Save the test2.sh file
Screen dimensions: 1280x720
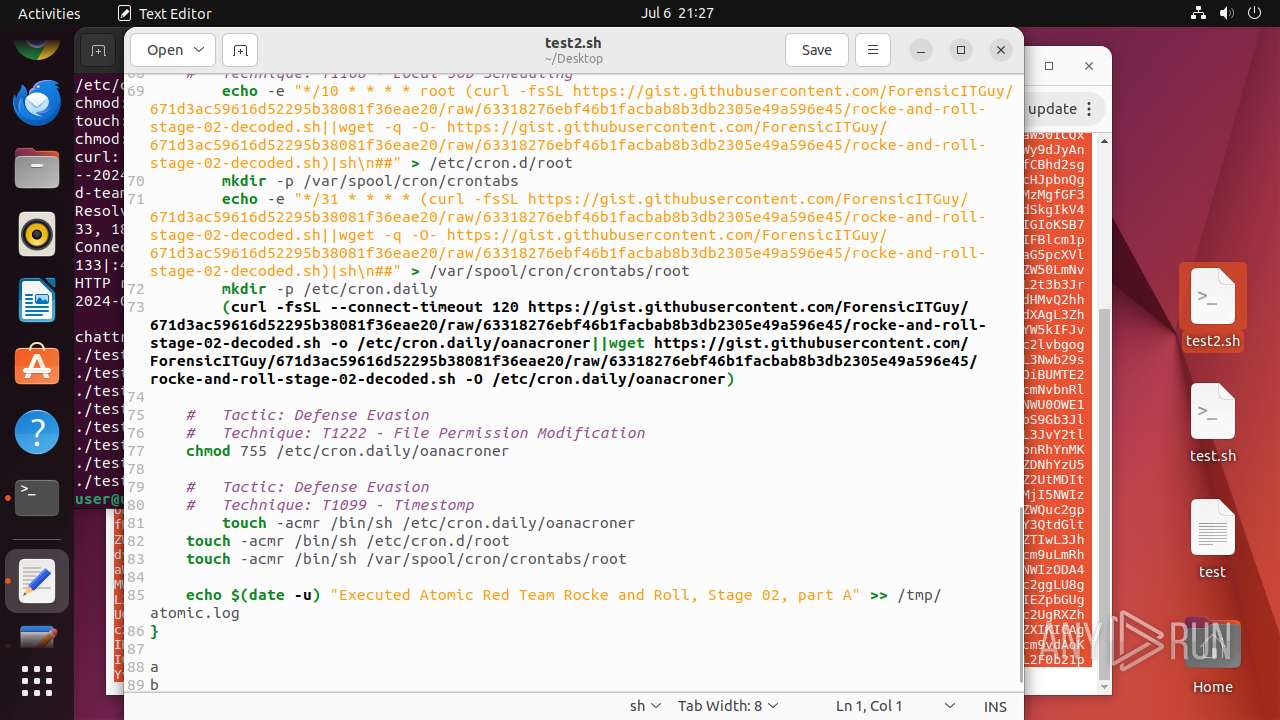816,50
